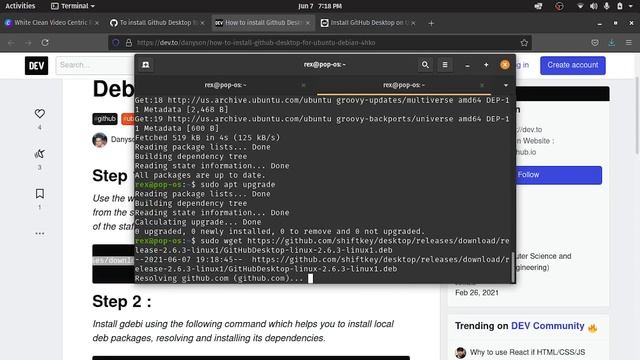Click the Wi-Fi indicator in system tray
The image size is (640, 360).
click(x=580, y=6)
